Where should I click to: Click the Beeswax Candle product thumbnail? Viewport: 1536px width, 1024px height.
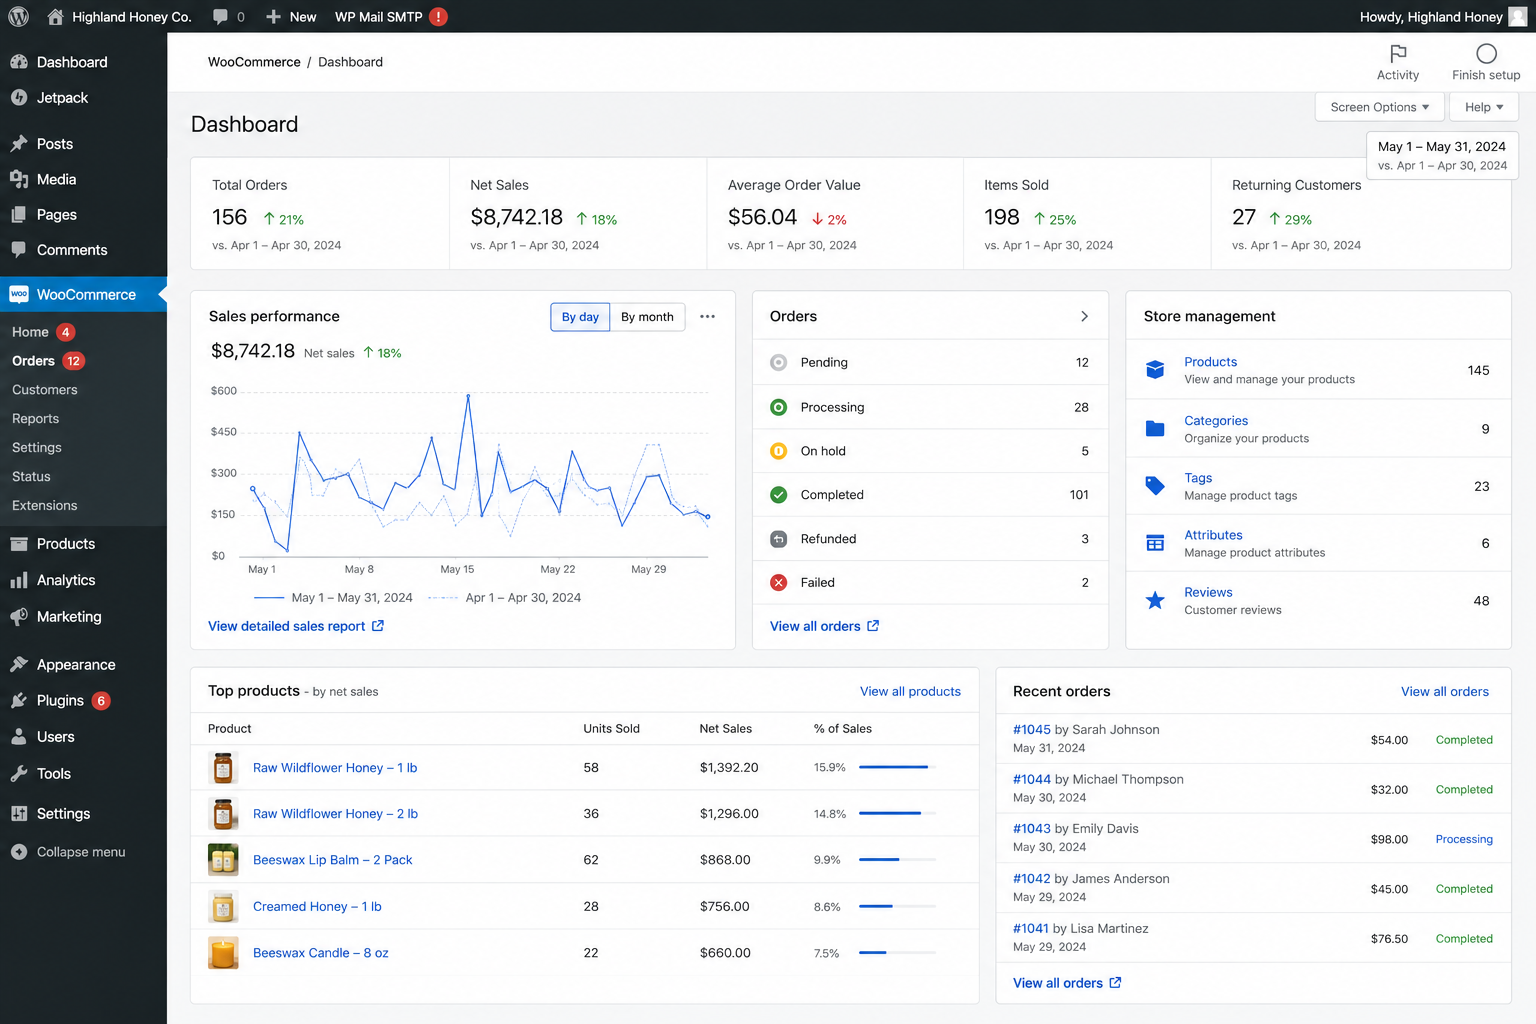[x=223, y=953]
